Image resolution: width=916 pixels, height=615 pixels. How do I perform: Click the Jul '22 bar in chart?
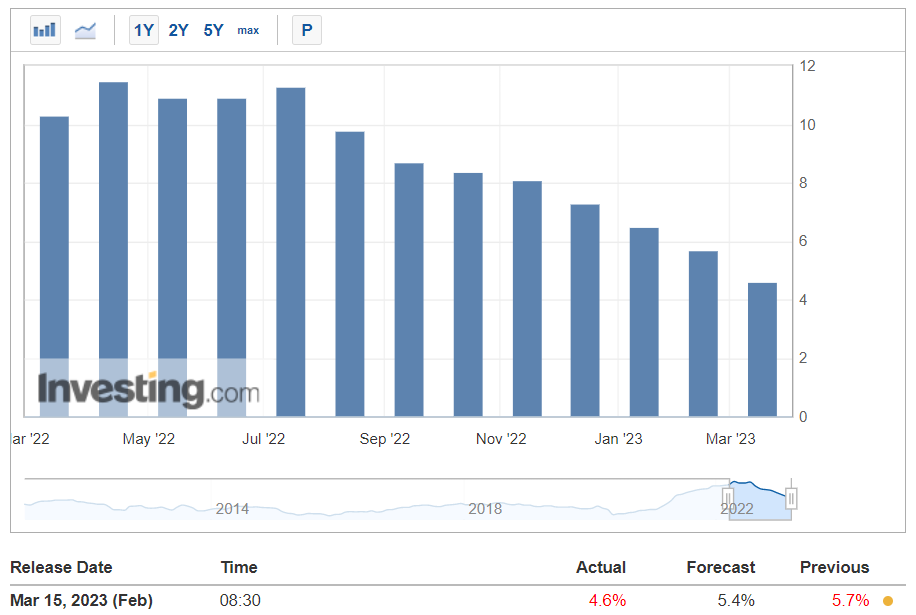click(290, 252)
